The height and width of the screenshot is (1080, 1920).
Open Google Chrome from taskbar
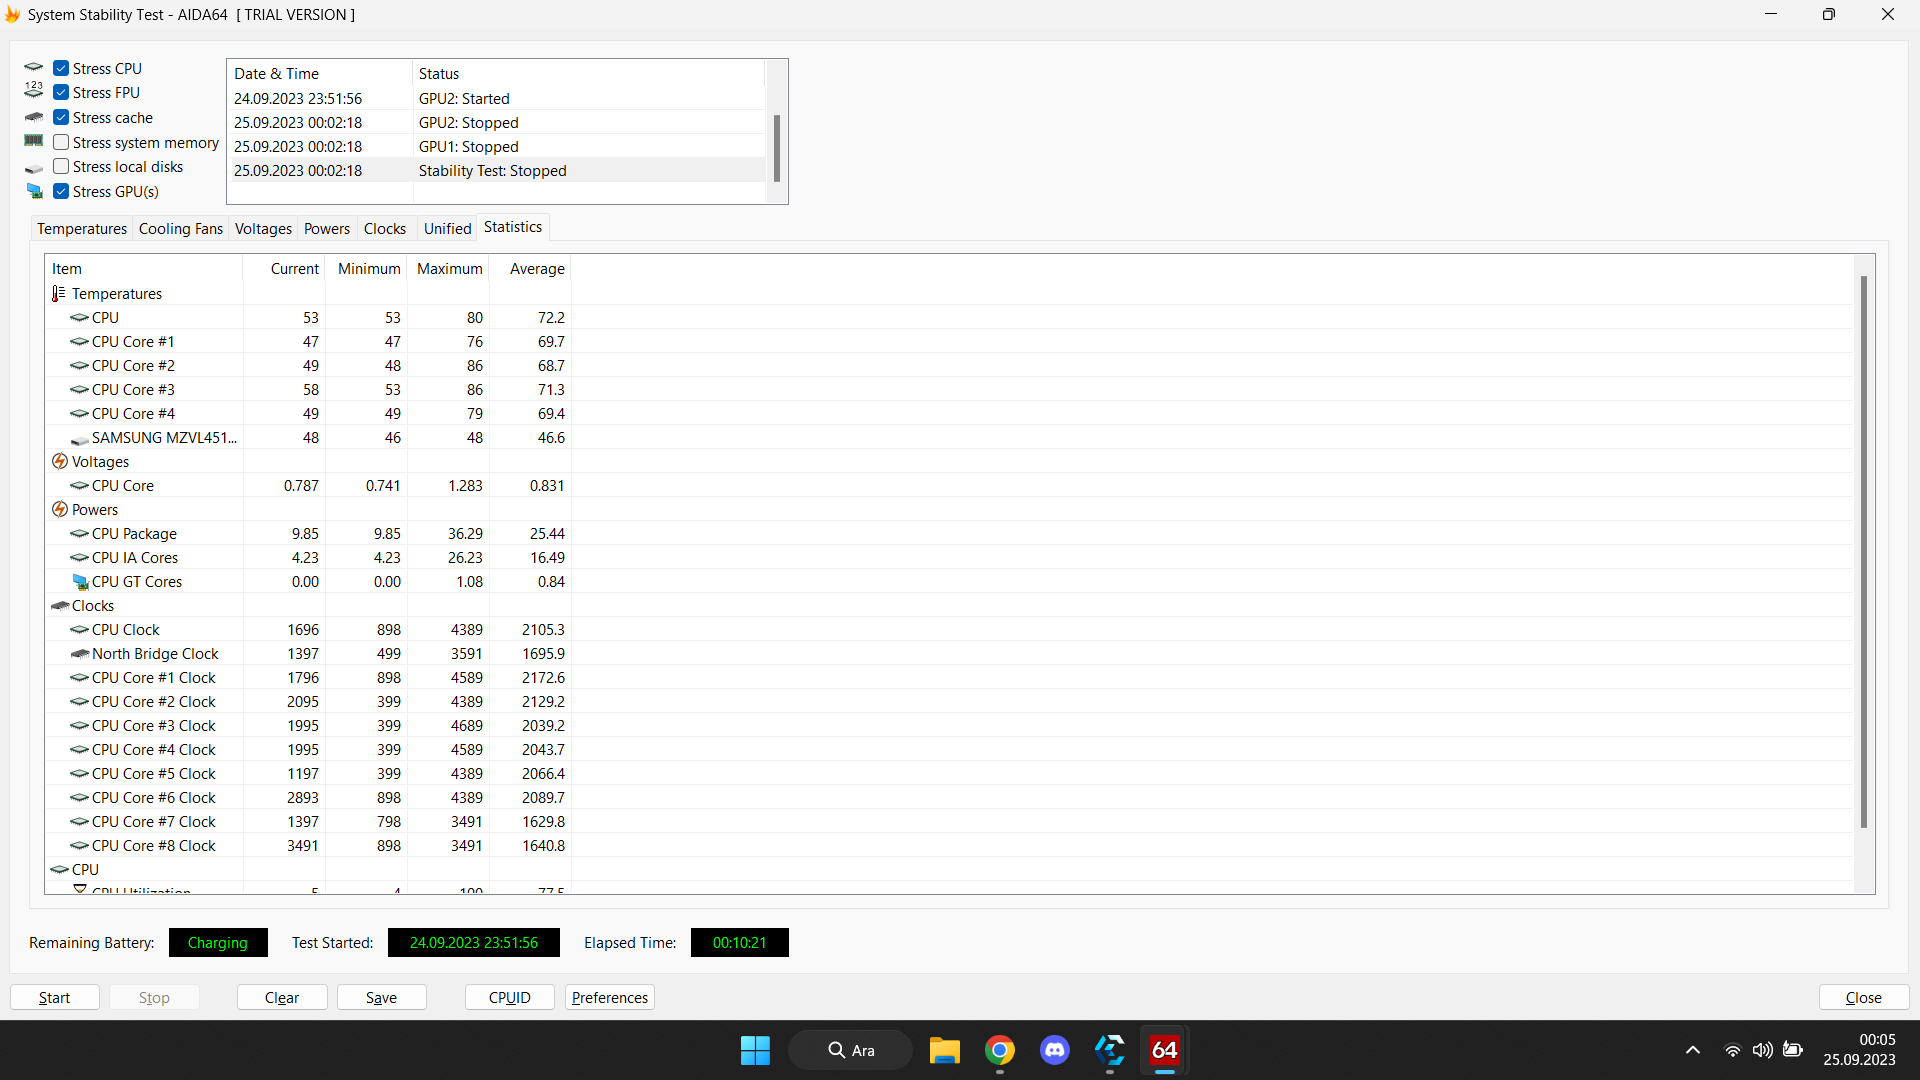tap(999, 1050)
